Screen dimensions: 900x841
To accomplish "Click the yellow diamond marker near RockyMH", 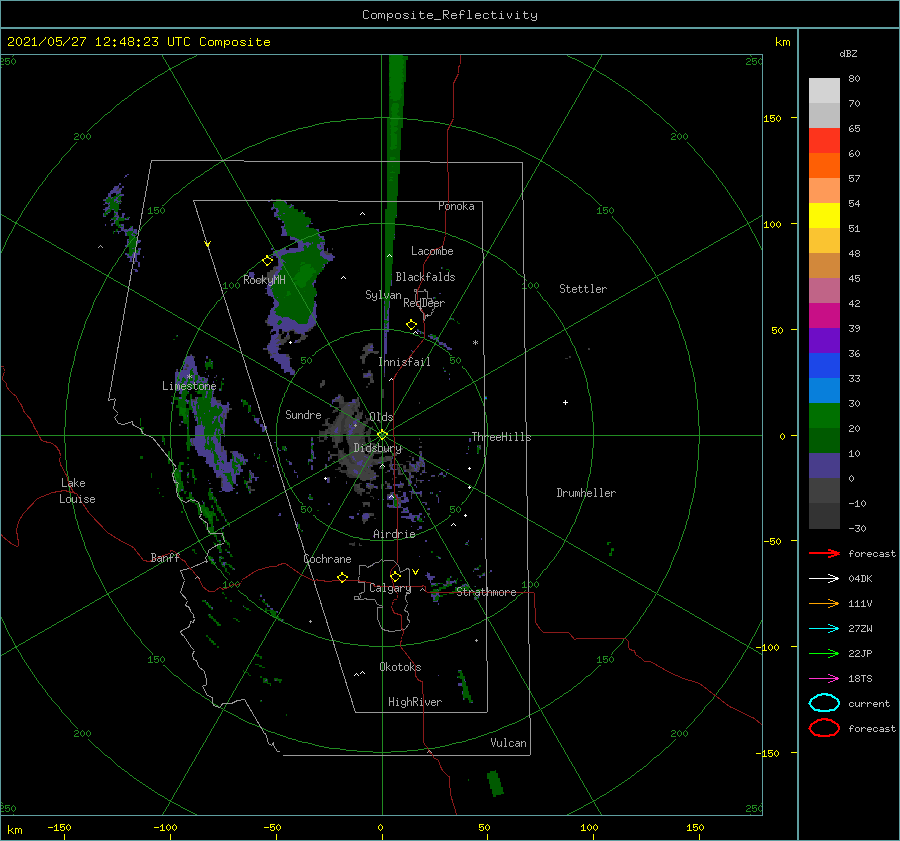I will [x=267, y=261].
